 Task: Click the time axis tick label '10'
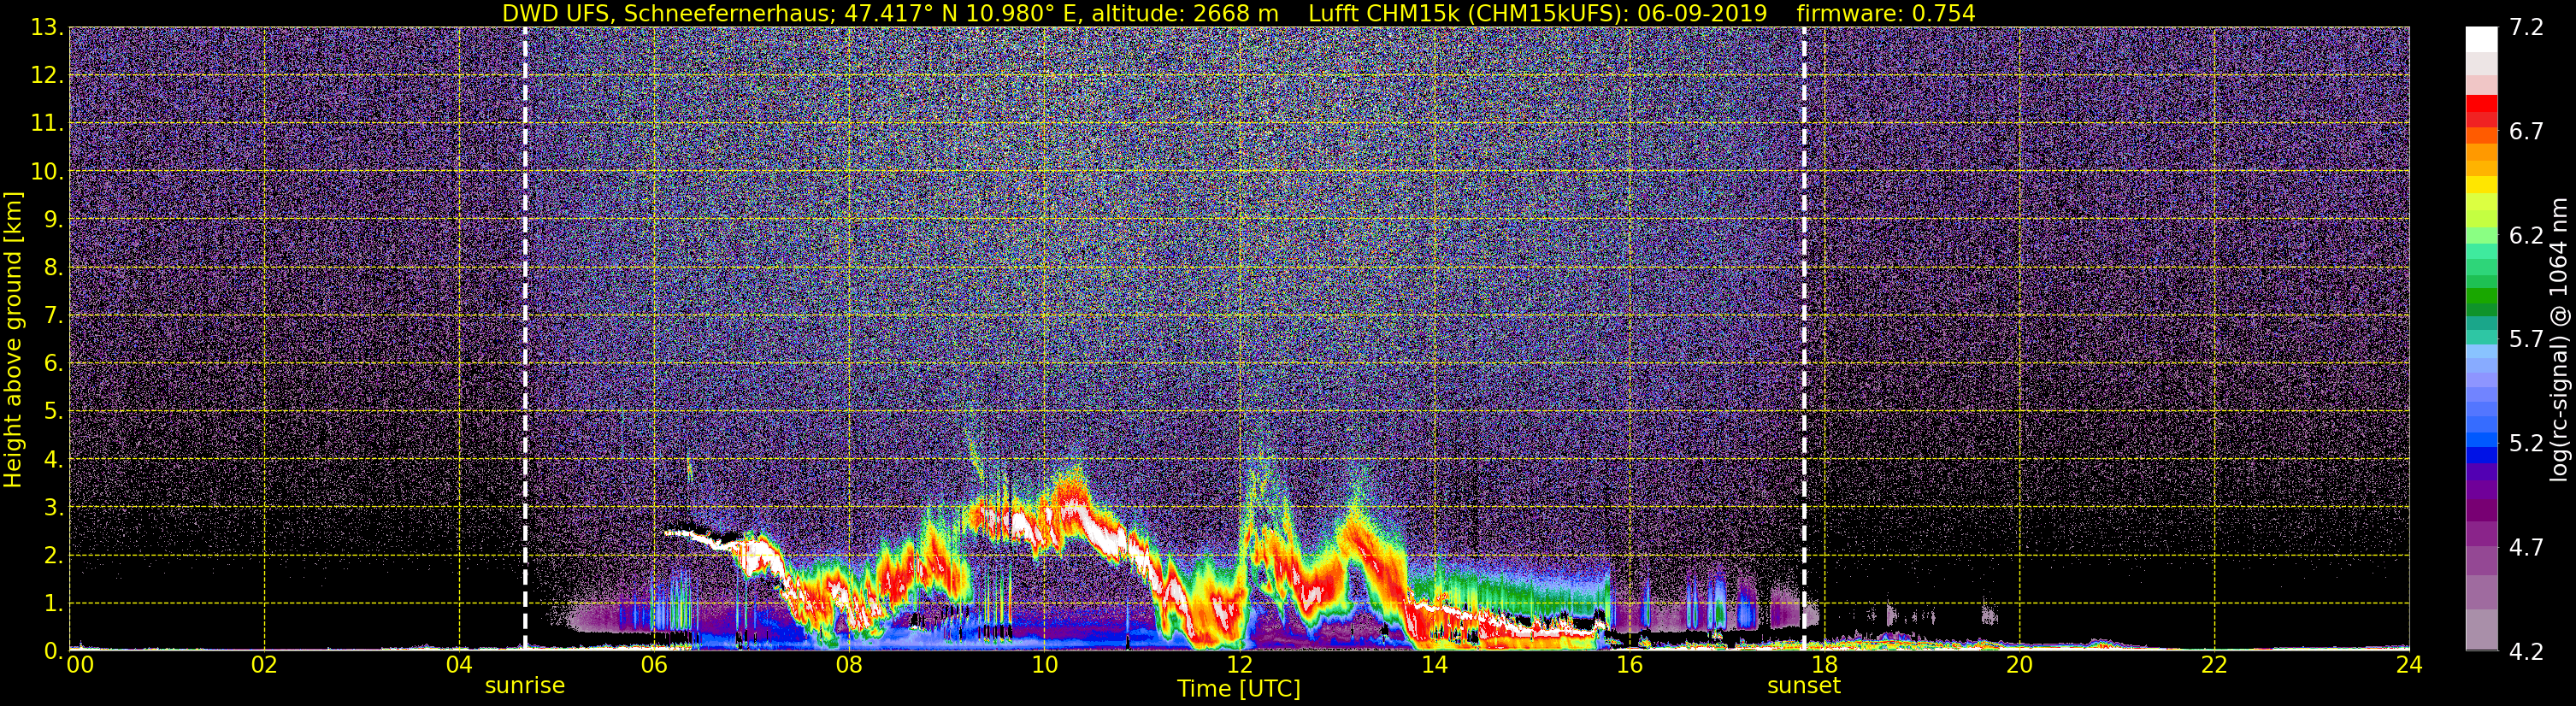(1044, 665)
